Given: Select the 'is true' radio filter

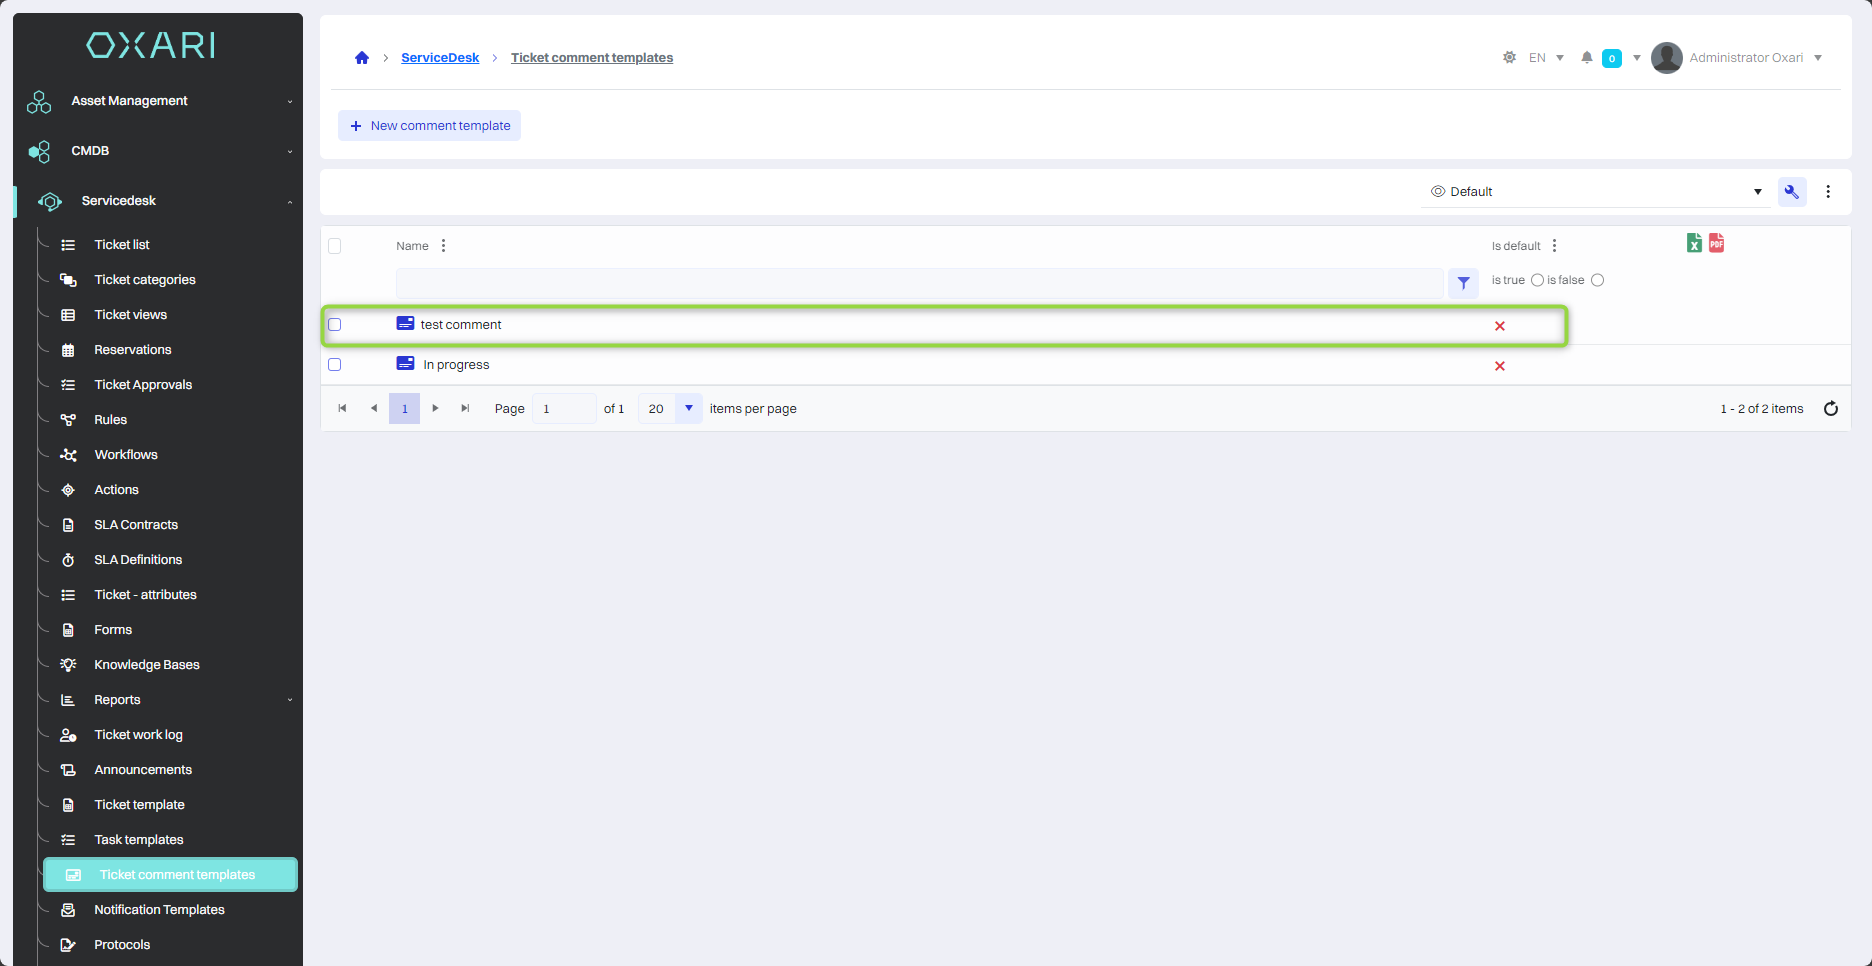Looking at the screenshot, I should pyautogui.click(x=1537, y=280).
